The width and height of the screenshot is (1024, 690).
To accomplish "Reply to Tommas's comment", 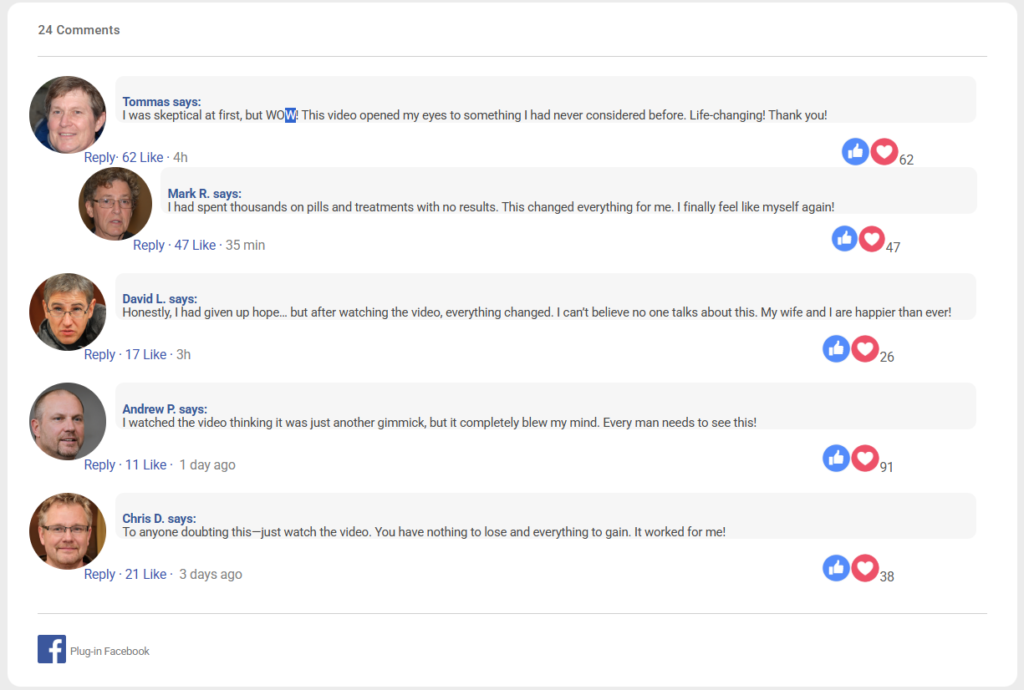I will 99,157.
